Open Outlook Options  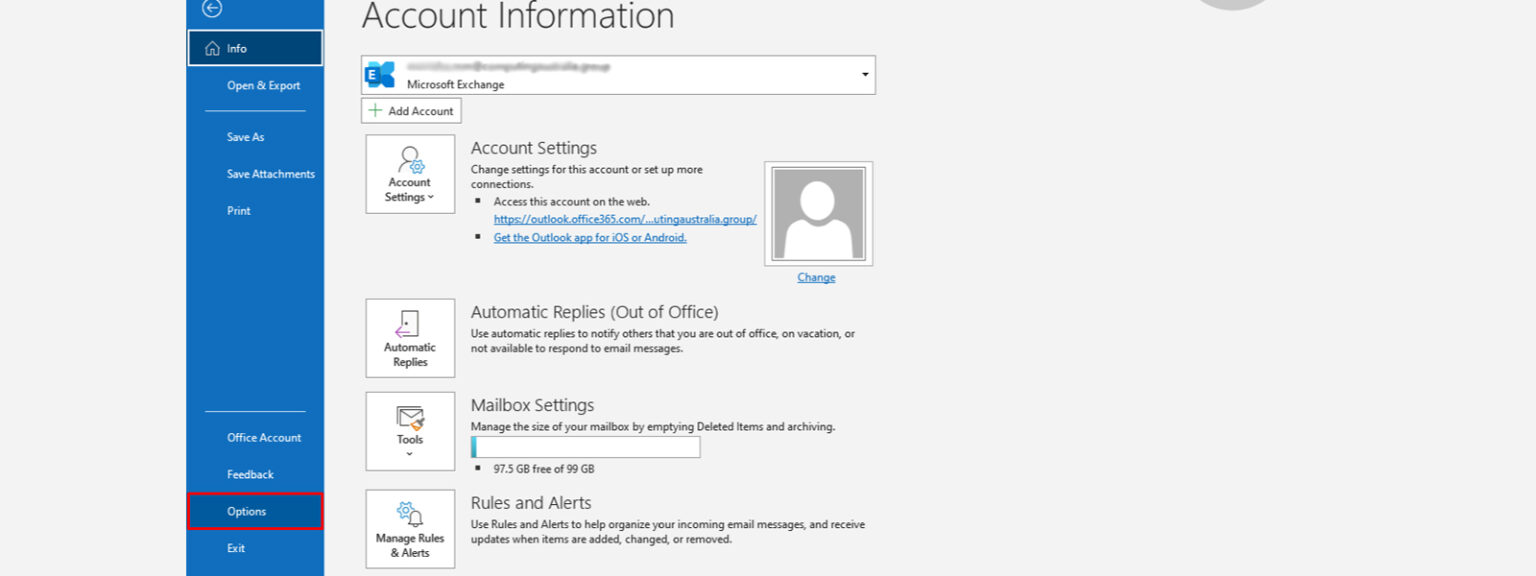tap(255, 511)
